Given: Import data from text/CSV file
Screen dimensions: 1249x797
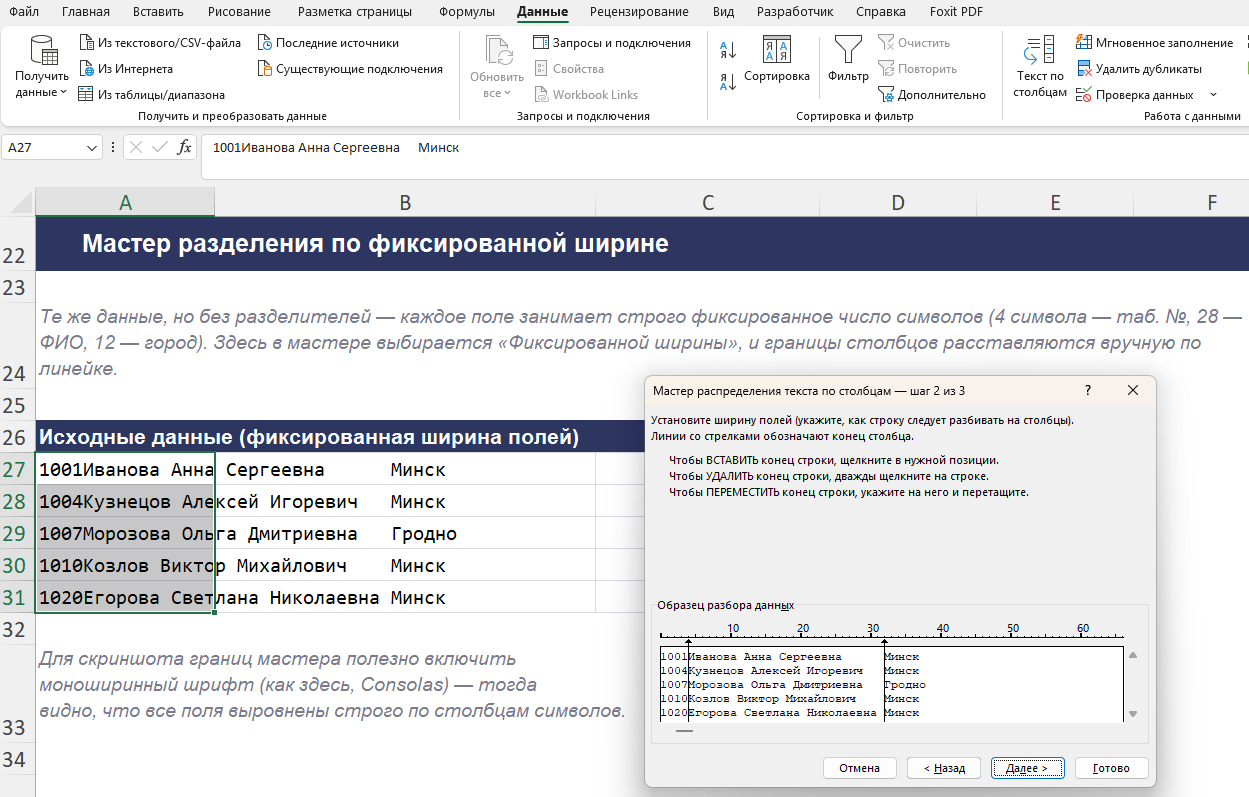Looking at the screenshot, I should point(159,43).
